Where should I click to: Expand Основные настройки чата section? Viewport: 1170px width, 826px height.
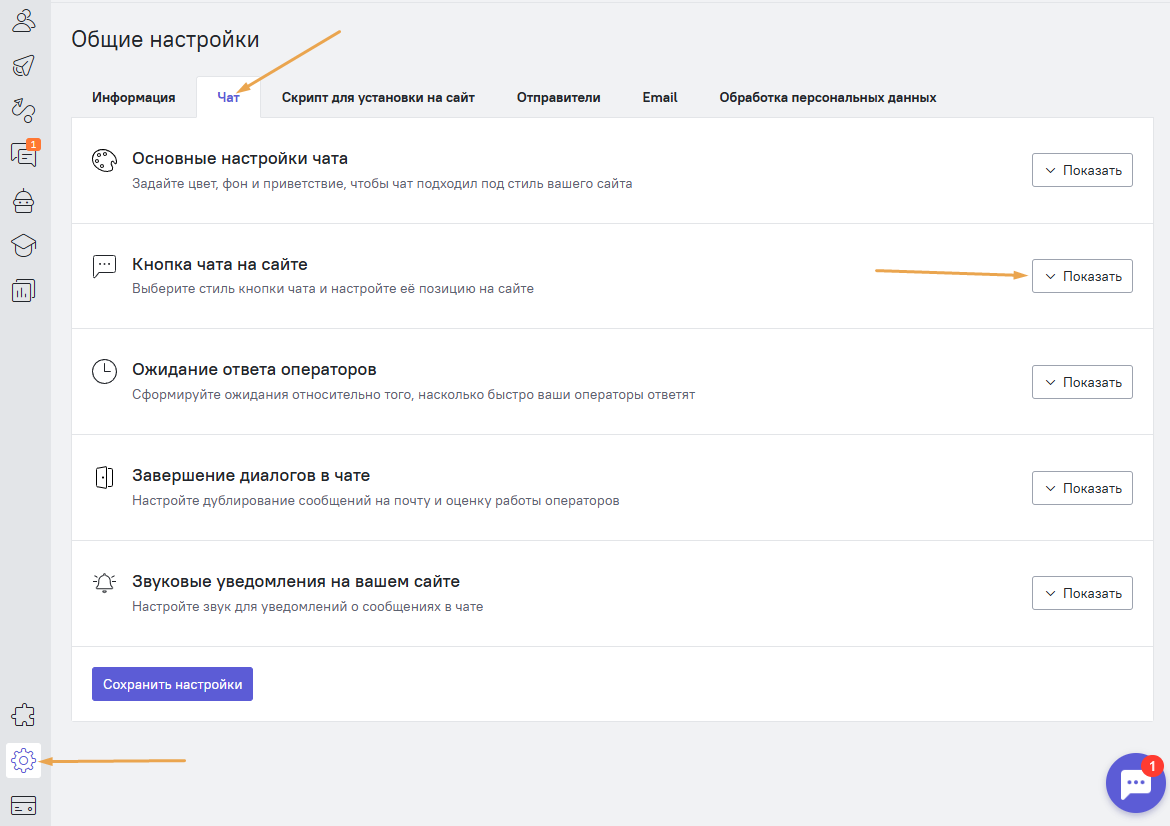[1082, 170]
